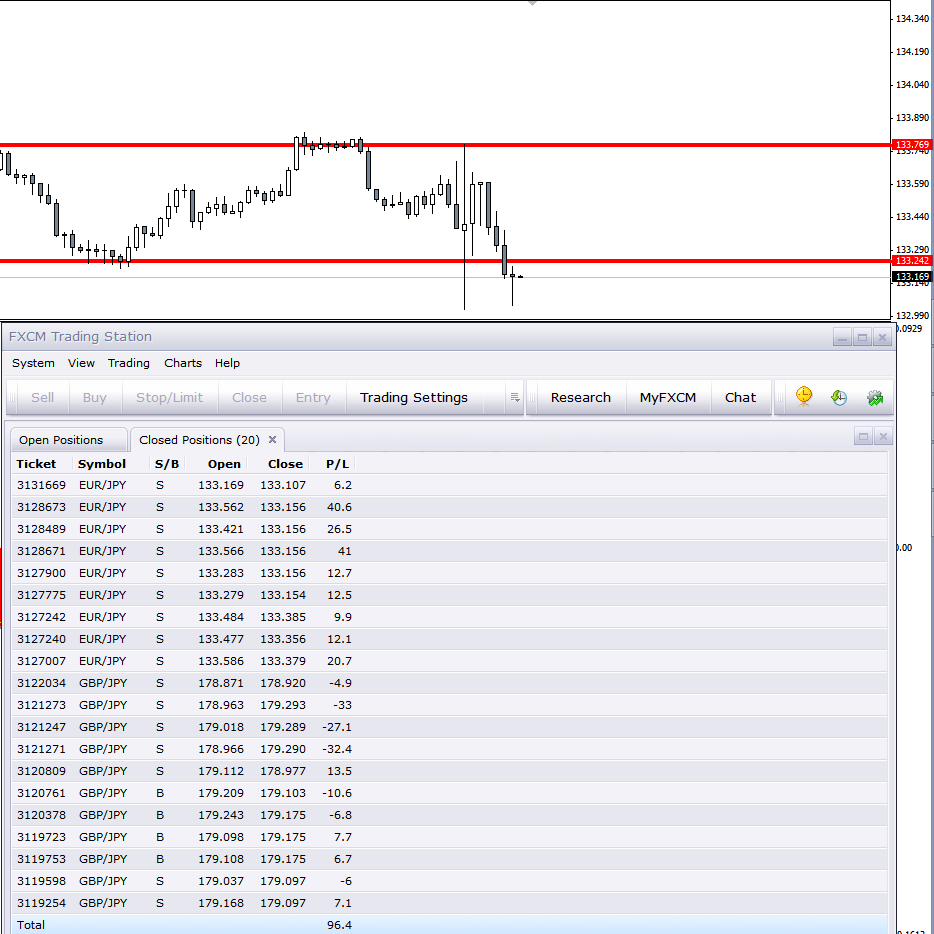Close the positions panel using its x button
This screenshot has height=934, width=934.
[883, 437]
